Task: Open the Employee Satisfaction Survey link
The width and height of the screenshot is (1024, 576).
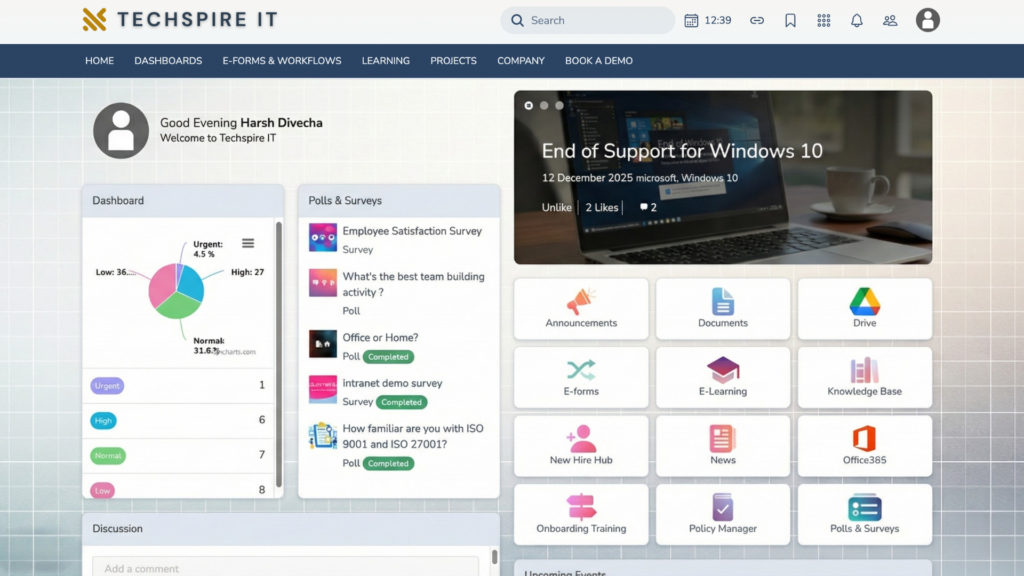Action: (415, 230)
